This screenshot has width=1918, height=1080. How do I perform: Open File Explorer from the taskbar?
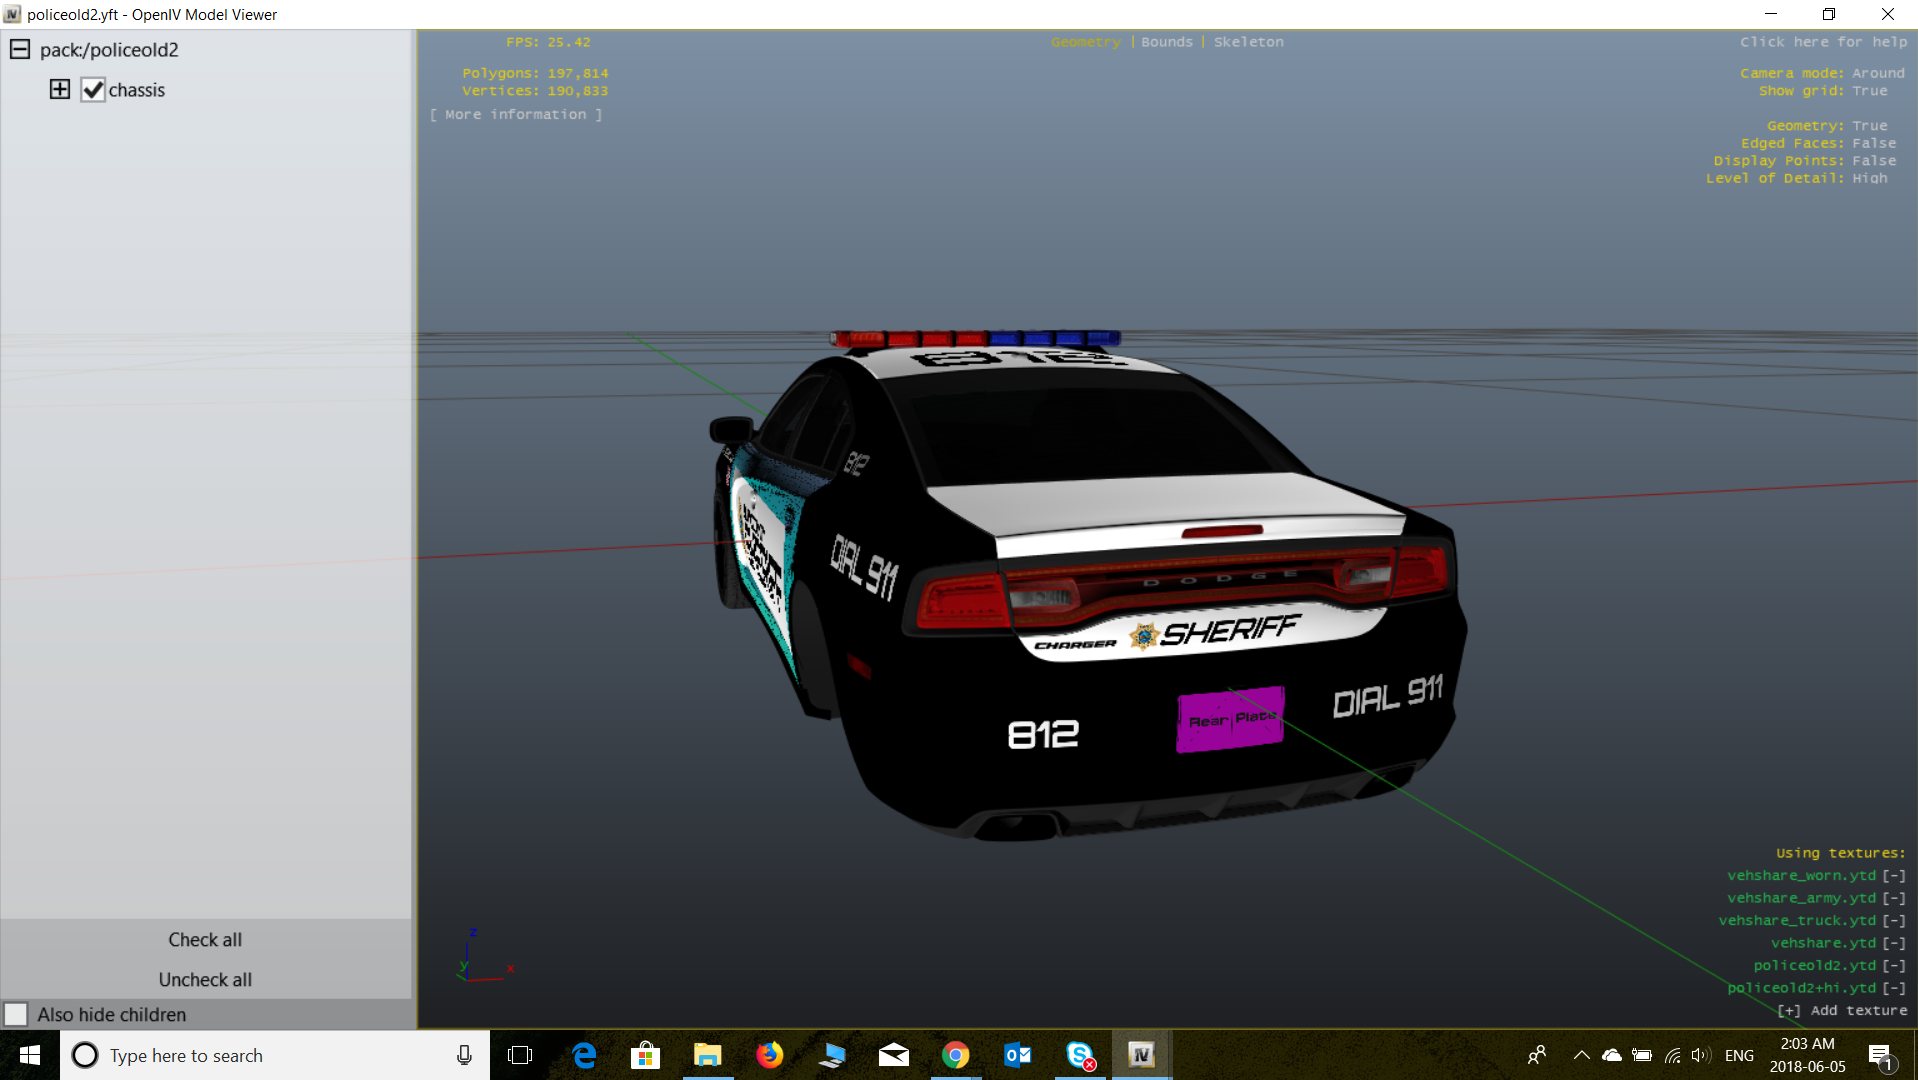point(708,1055)
